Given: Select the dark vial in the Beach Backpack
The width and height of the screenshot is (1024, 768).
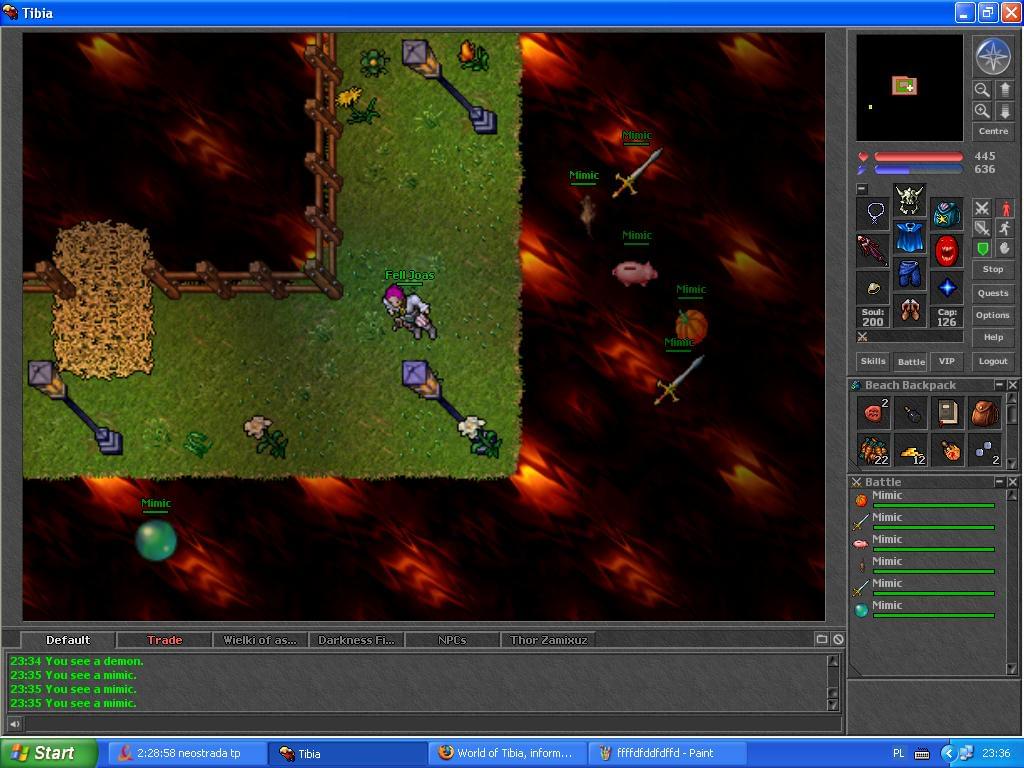Looking at the screenshot, I should coord(910,413).
